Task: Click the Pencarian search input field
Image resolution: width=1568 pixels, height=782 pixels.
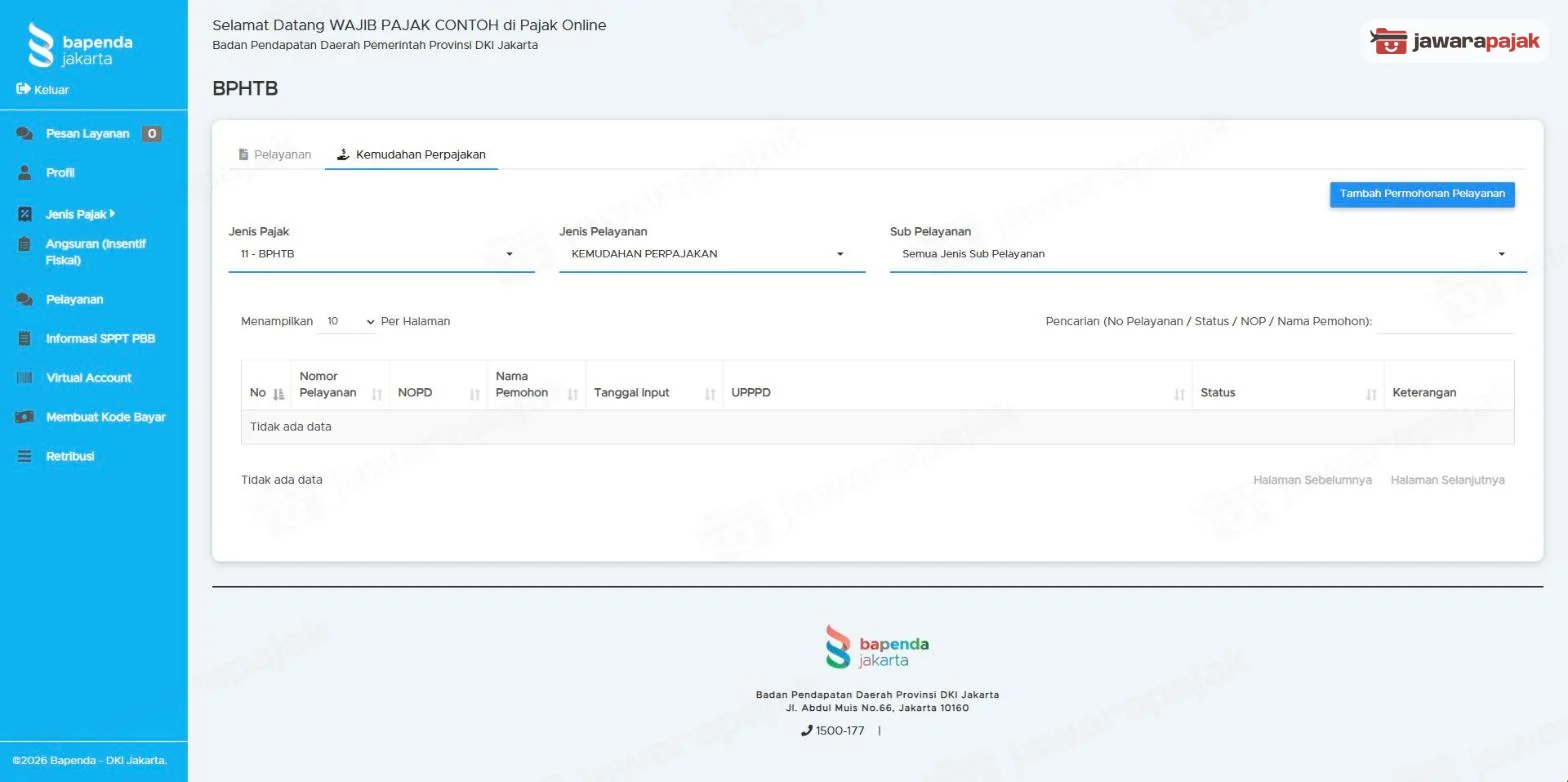Action: pos(1445,322)
